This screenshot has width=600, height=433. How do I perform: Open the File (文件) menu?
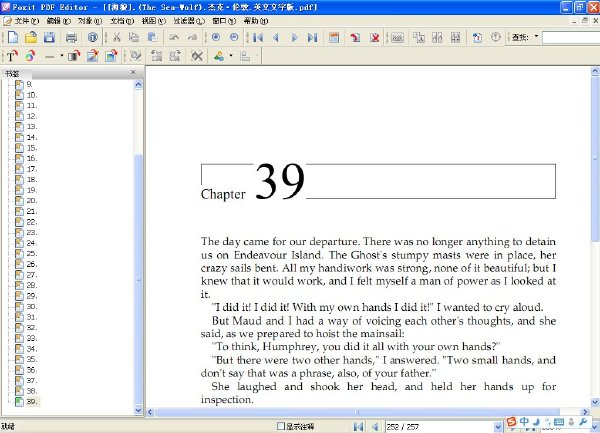[26, 21]
